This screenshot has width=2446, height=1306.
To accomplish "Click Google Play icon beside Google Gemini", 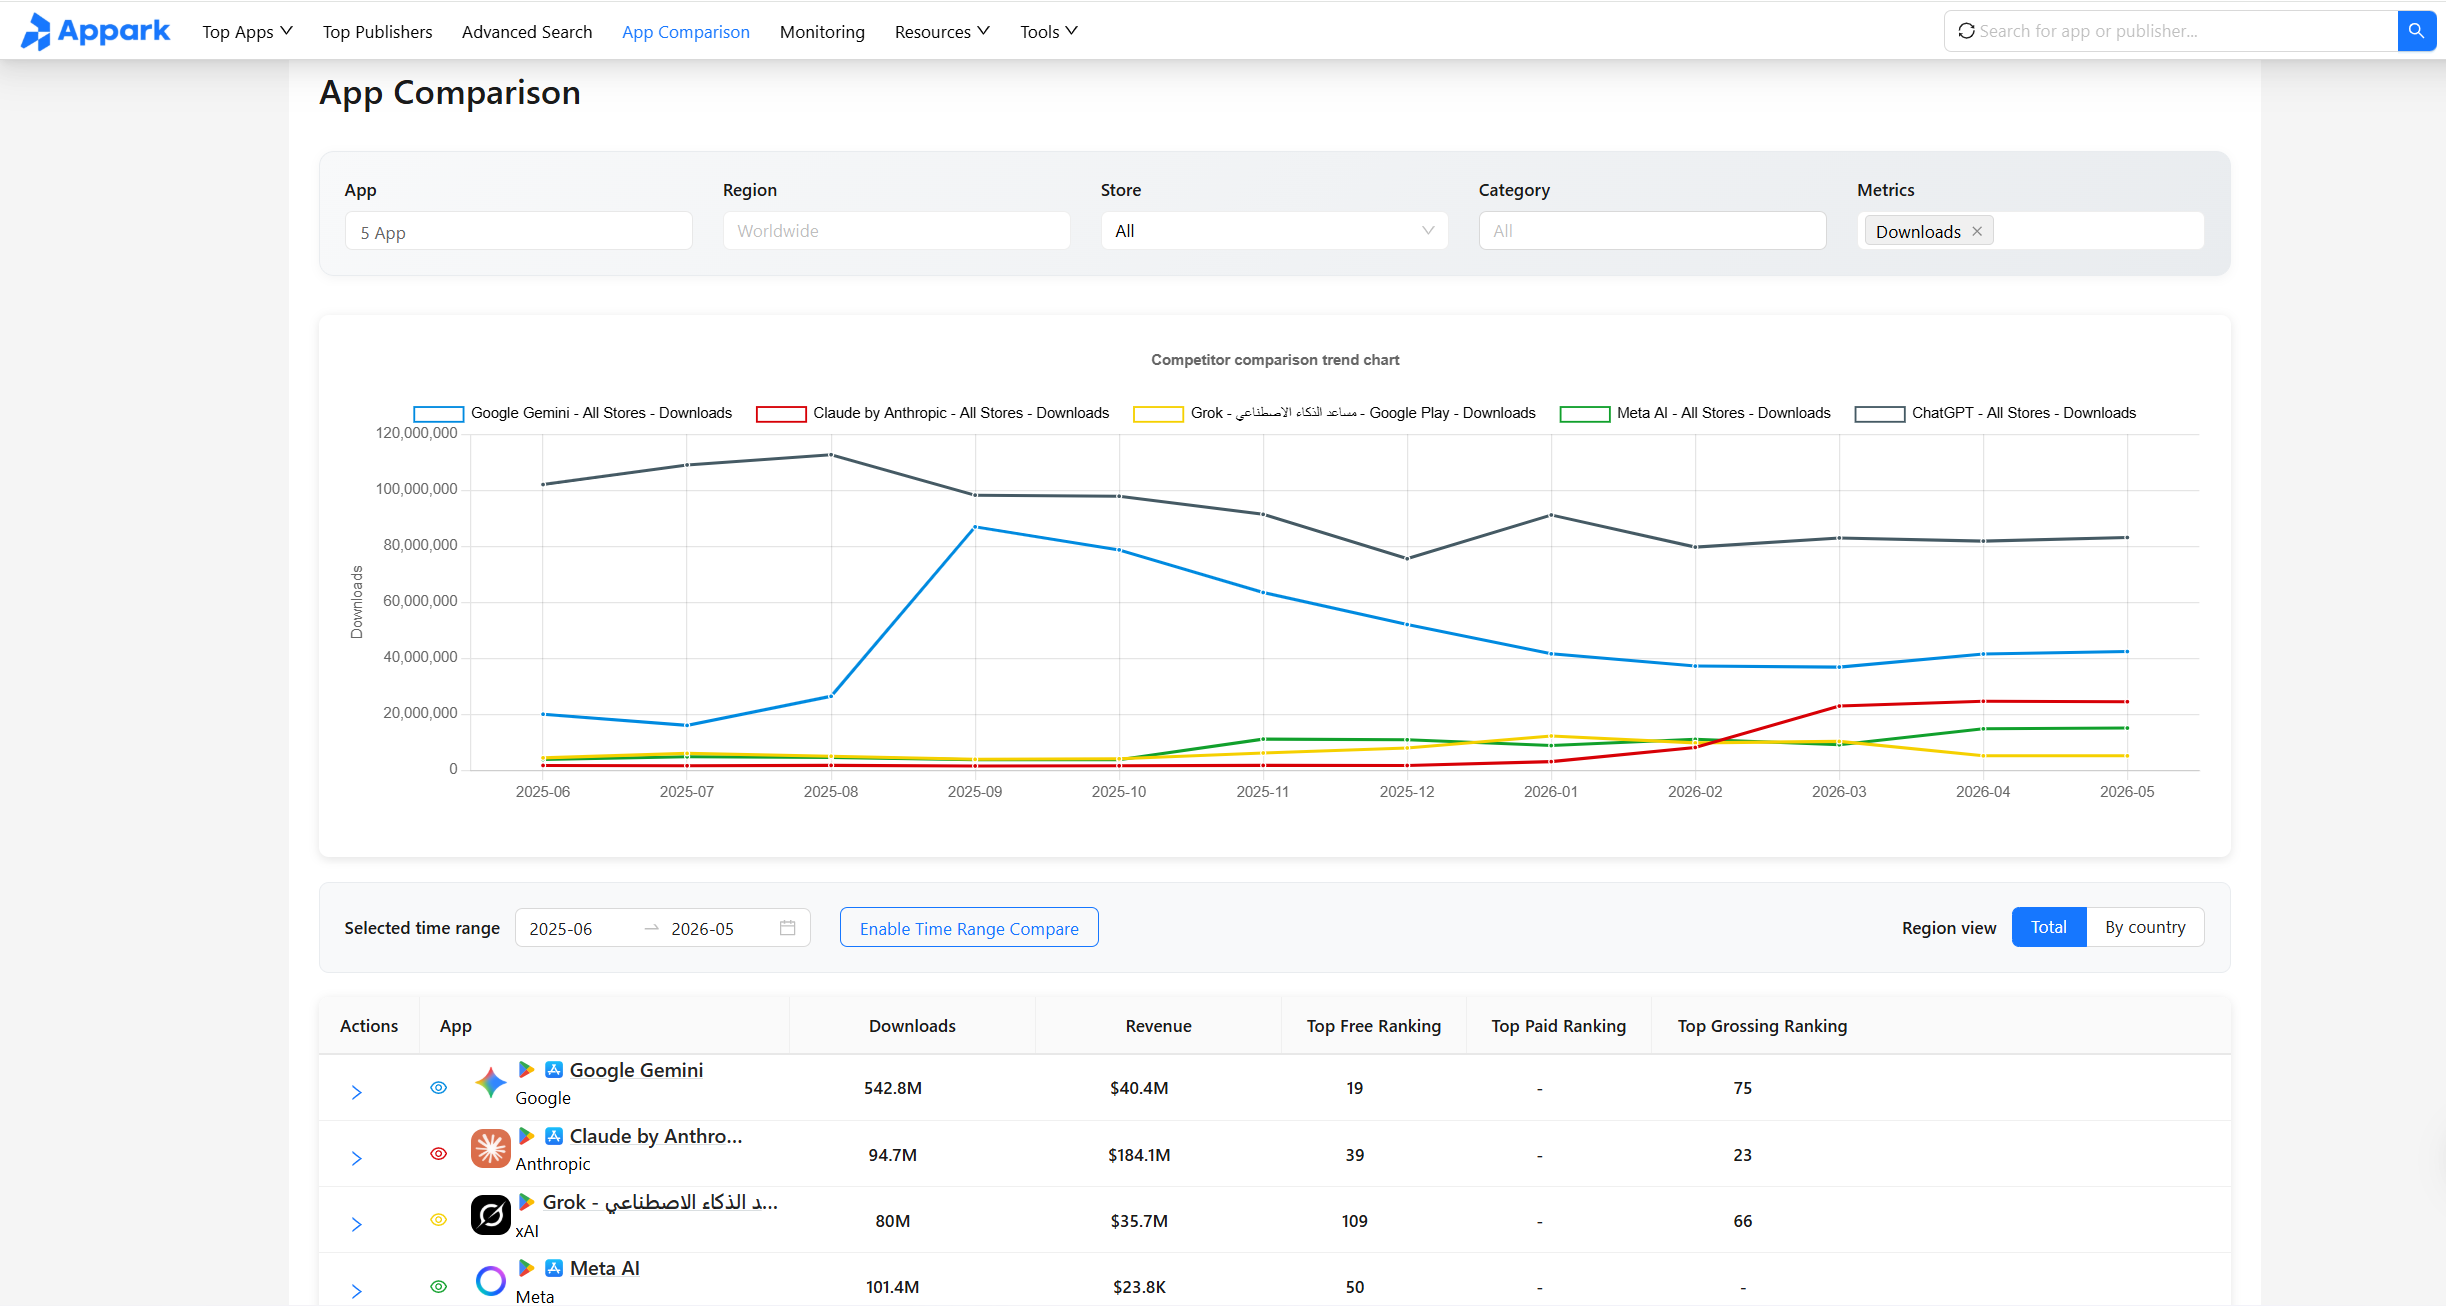I will (x=526, y=1070).
